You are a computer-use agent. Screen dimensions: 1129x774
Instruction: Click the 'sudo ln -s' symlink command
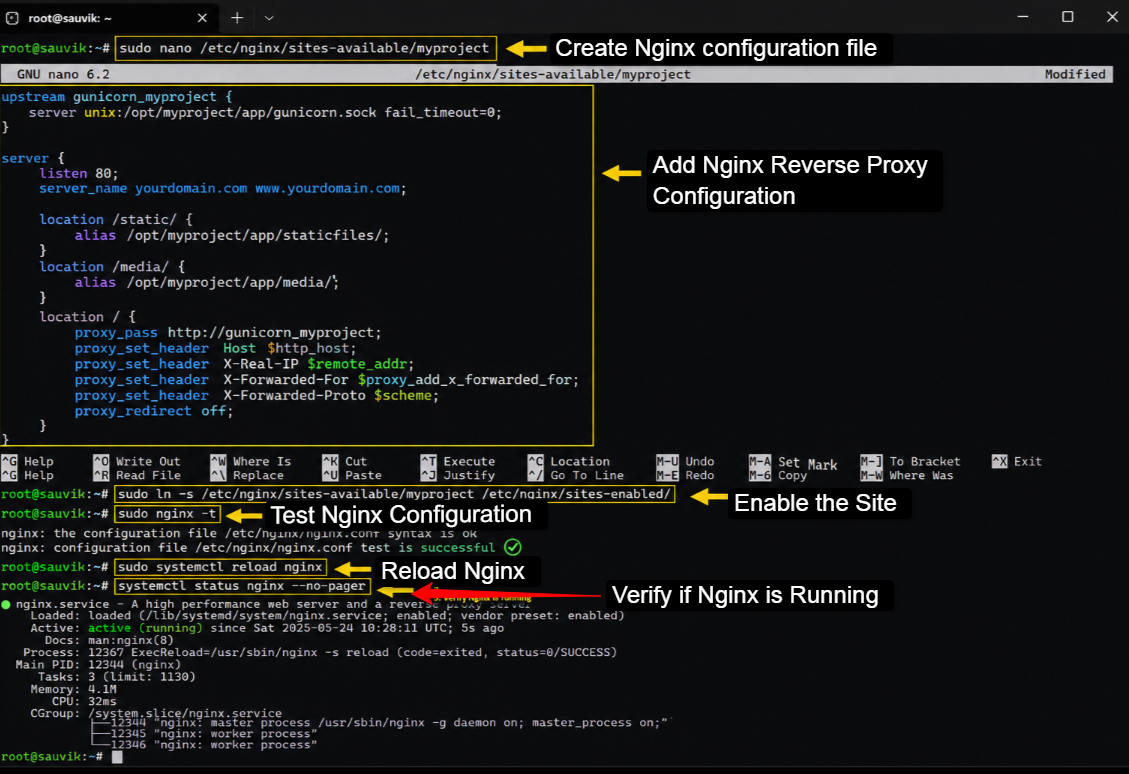(x=394, y=494)
